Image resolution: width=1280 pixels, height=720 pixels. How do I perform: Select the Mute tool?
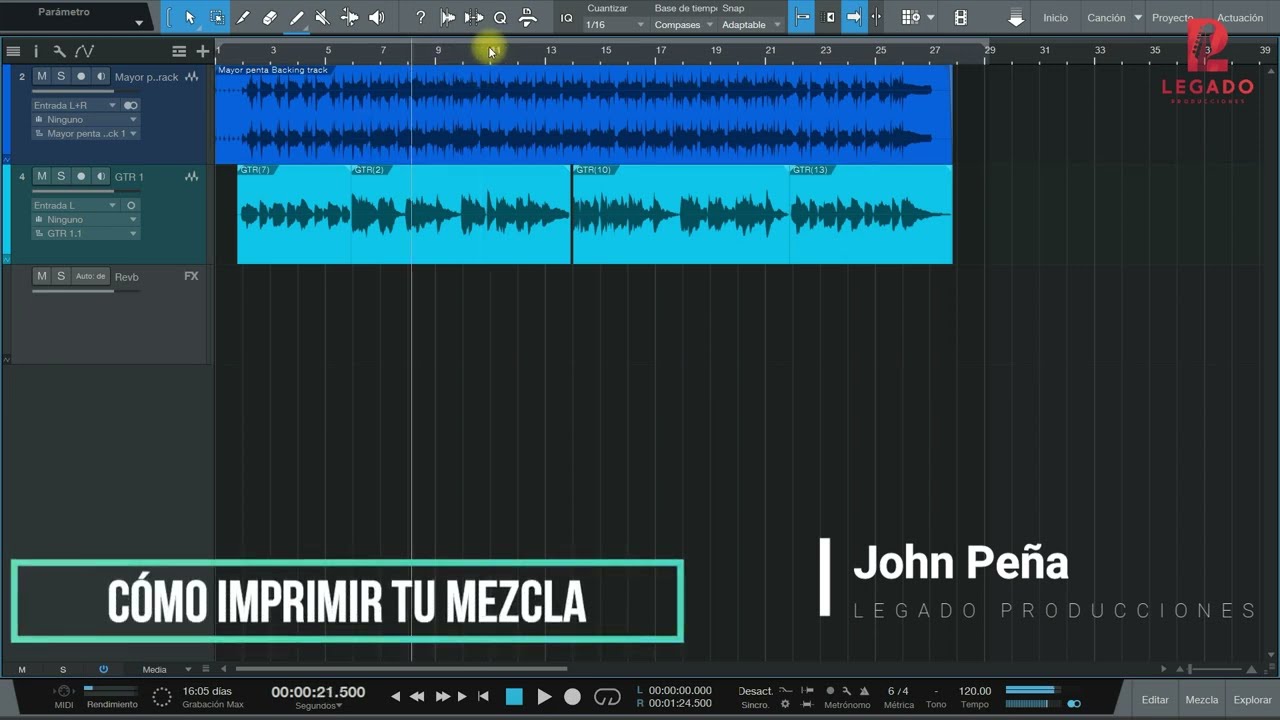(322, 17)
